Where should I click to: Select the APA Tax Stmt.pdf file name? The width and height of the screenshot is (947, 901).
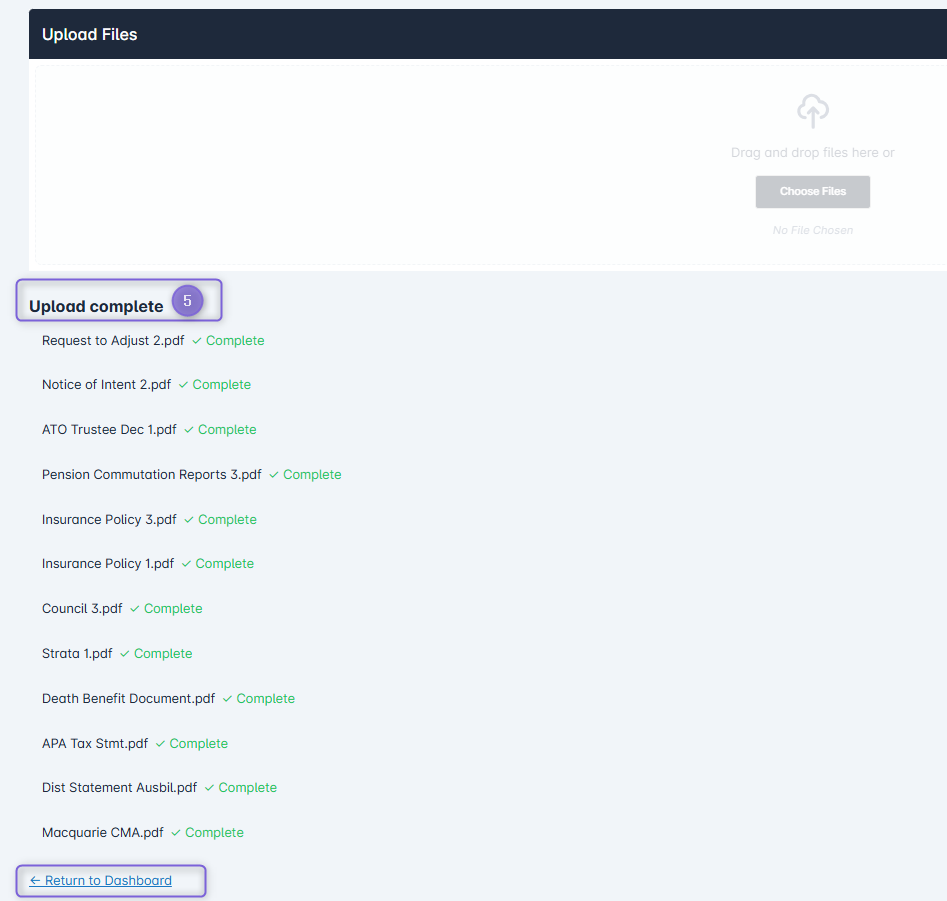(x=95, y=743)
